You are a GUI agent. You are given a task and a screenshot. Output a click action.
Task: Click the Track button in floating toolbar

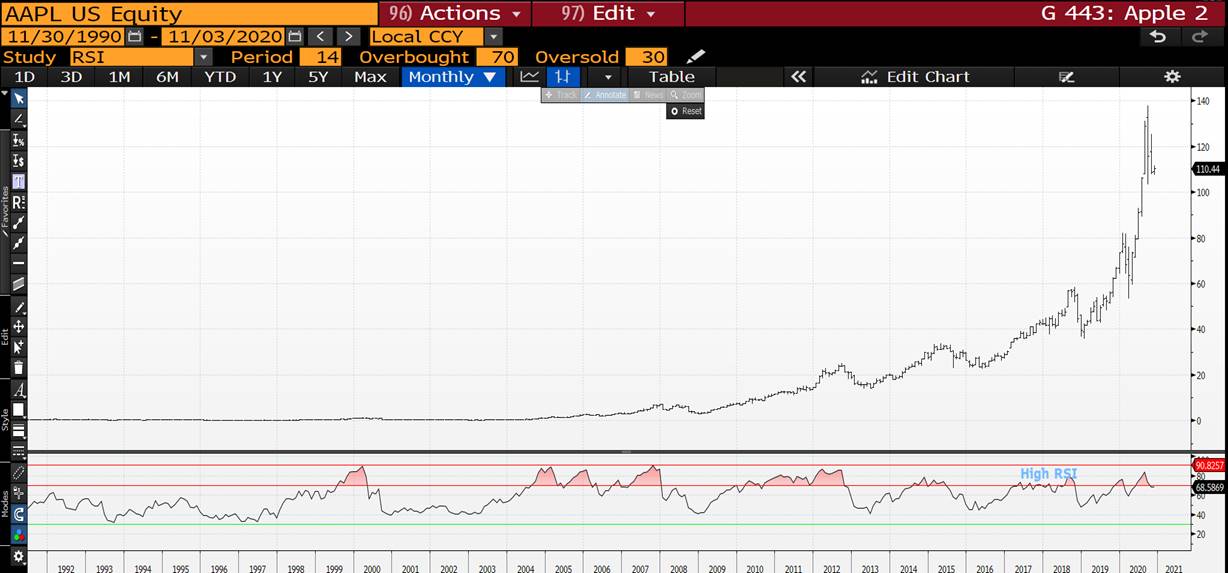coord(561,95)
